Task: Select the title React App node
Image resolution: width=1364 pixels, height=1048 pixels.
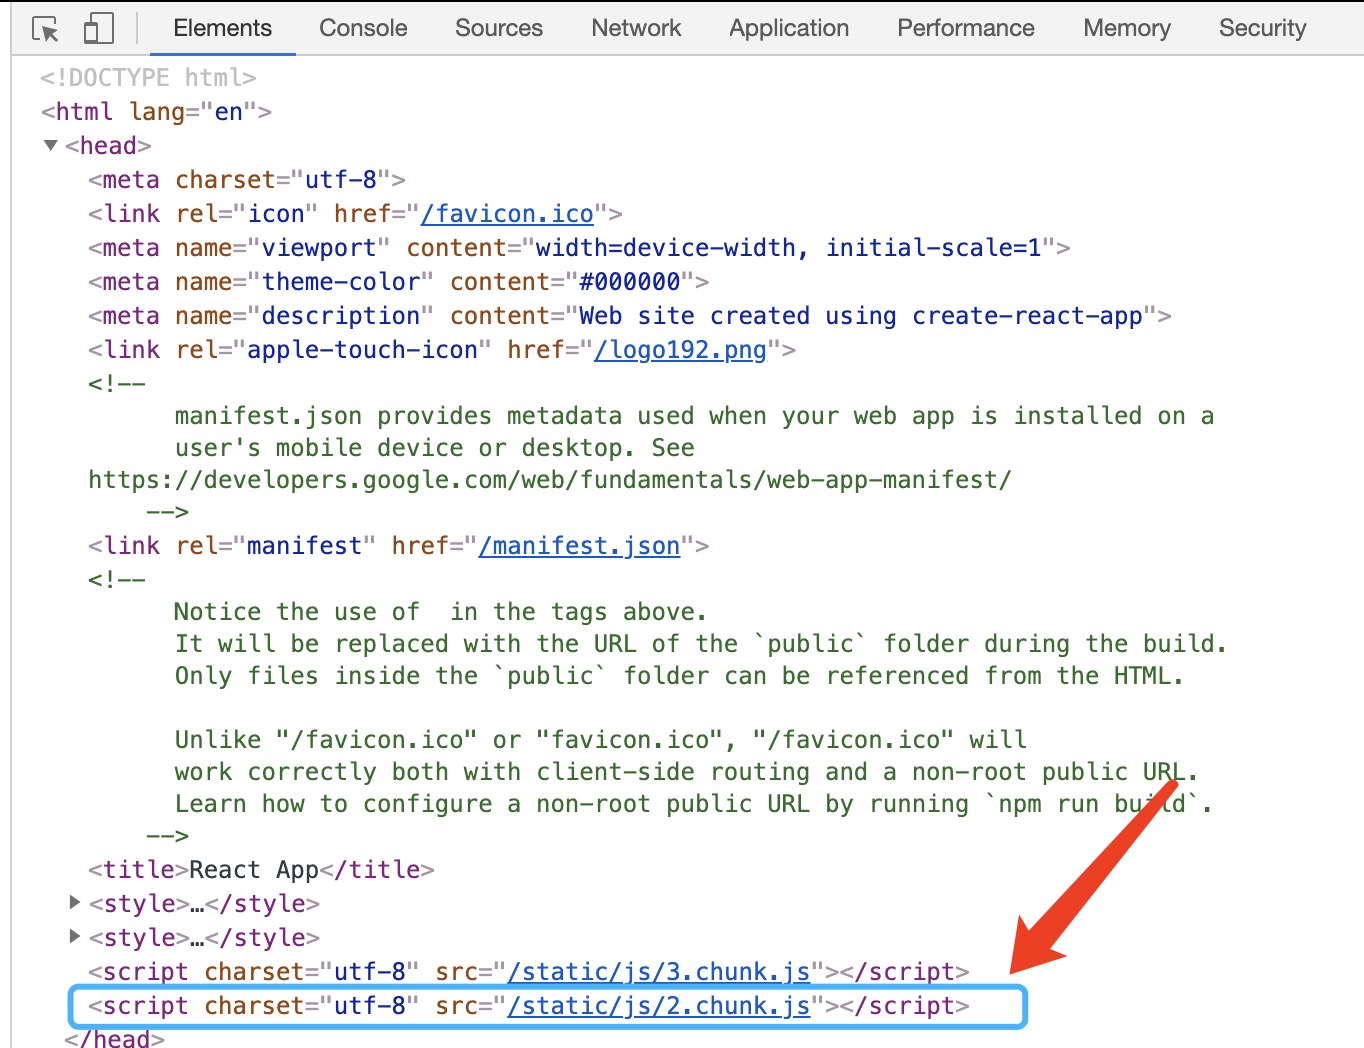Action: point(261,870)
